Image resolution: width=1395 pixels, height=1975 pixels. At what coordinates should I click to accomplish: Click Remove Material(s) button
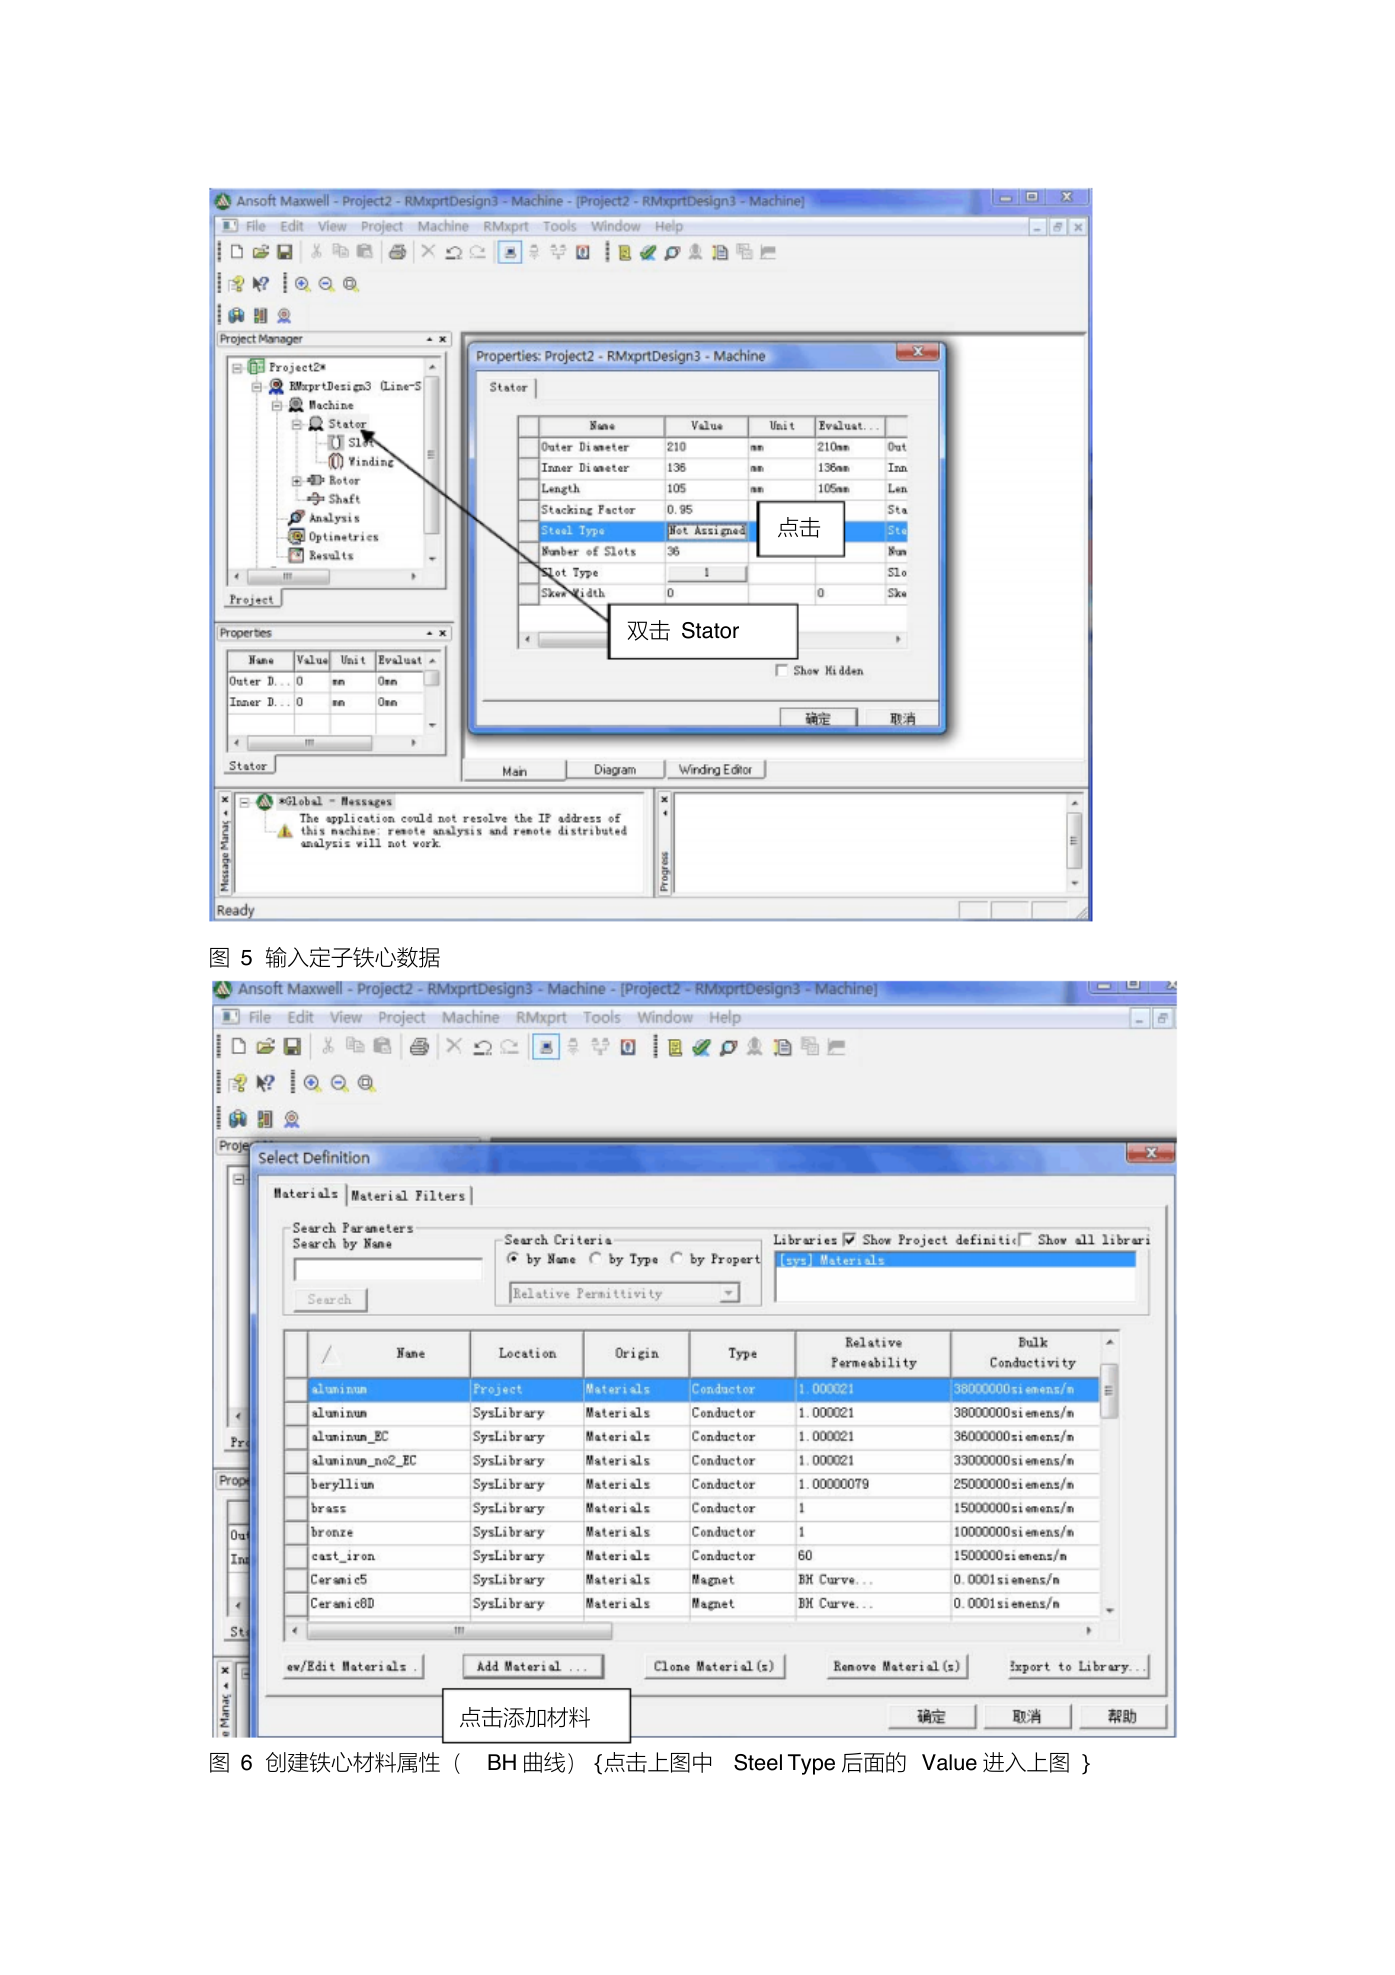896,1666
